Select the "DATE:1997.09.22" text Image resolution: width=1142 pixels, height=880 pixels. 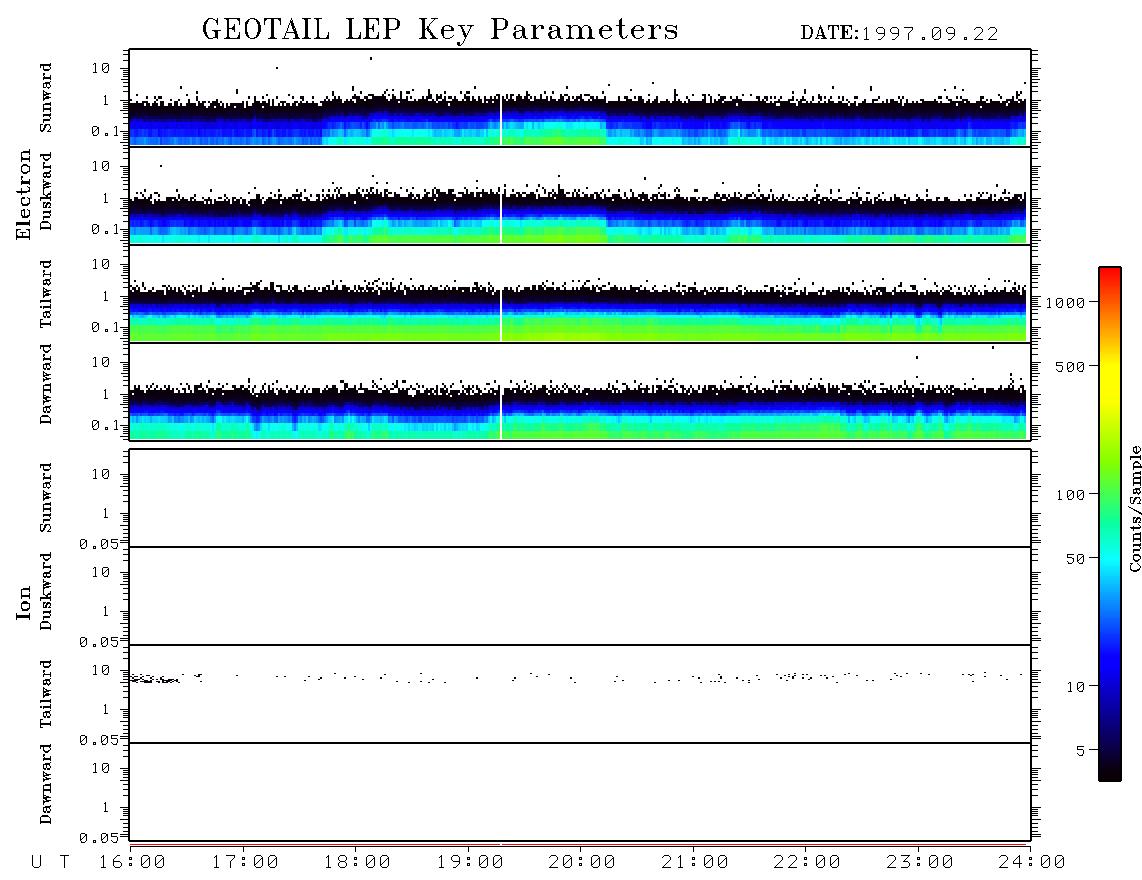point(899,34)
